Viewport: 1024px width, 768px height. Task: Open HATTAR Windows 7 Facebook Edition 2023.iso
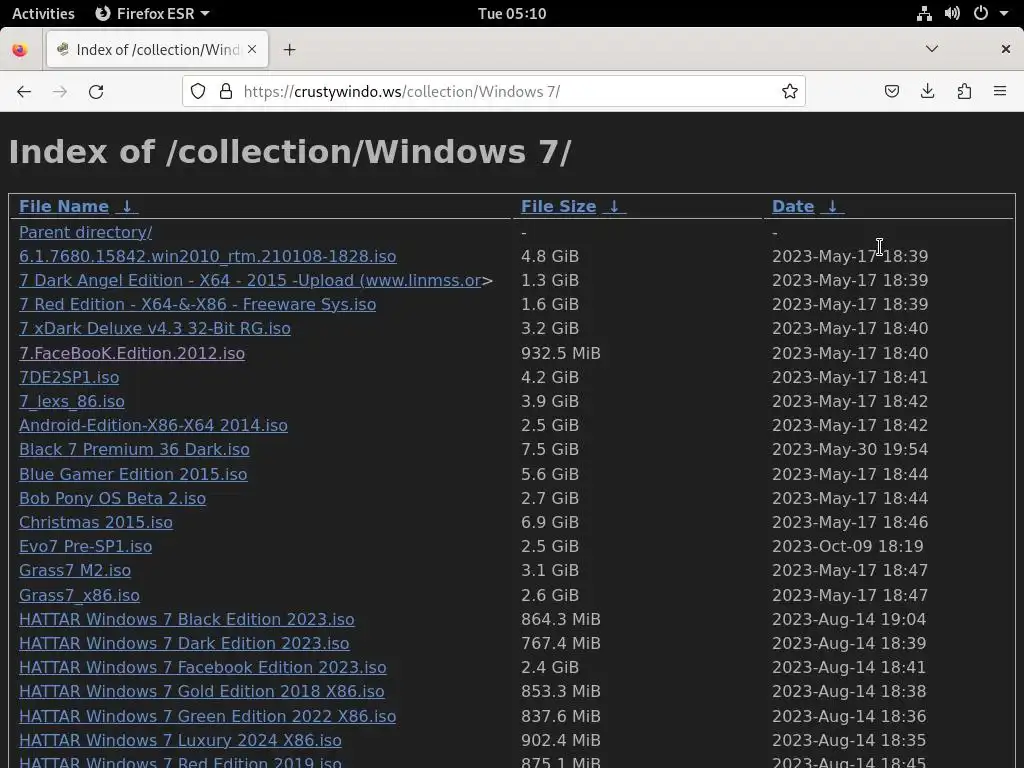click(x=202, y=667)
